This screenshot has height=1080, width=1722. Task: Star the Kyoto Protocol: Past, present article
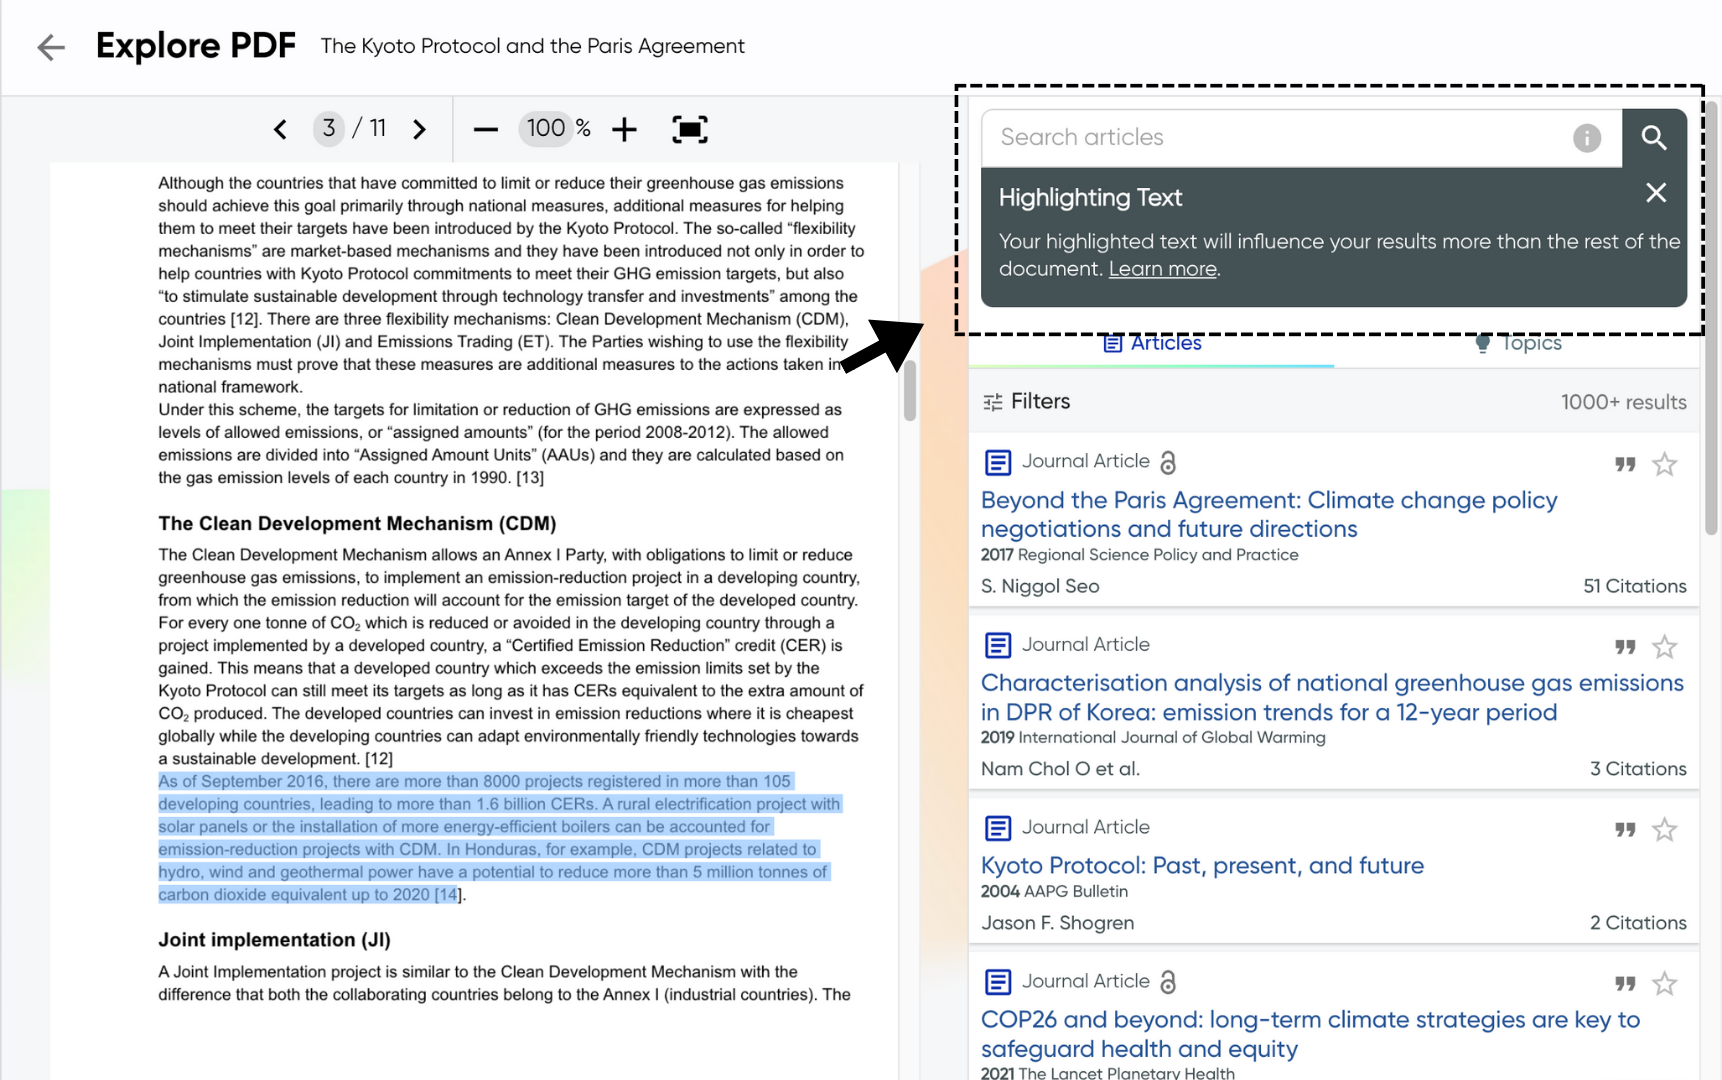[x=1664, y=830]
